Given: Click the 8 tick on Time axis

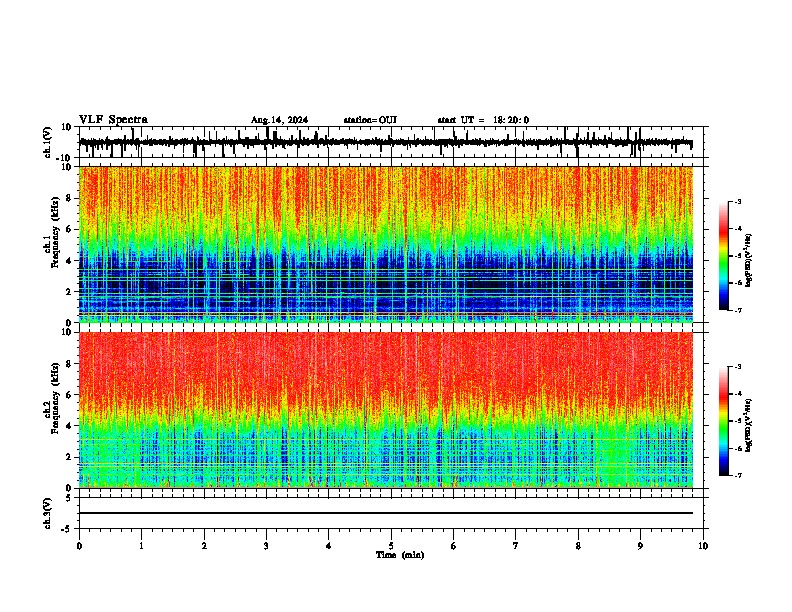Looking at the screenshot, I should pyautogui.click(x=578, y=546).
